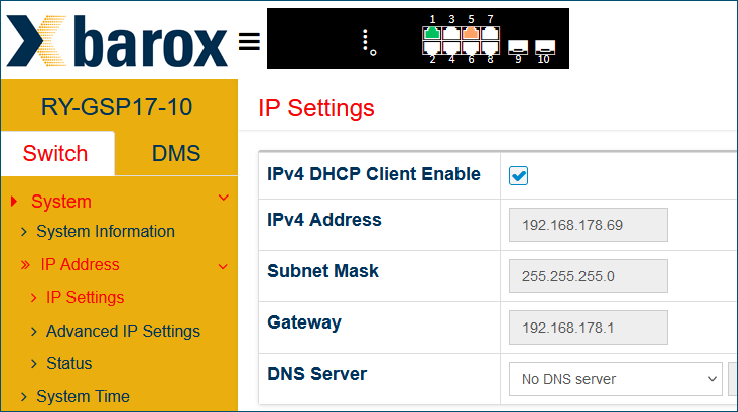Open the DNS Server dropdown
The width and height of the screenshot is (738, 412).
pos(615,379)
